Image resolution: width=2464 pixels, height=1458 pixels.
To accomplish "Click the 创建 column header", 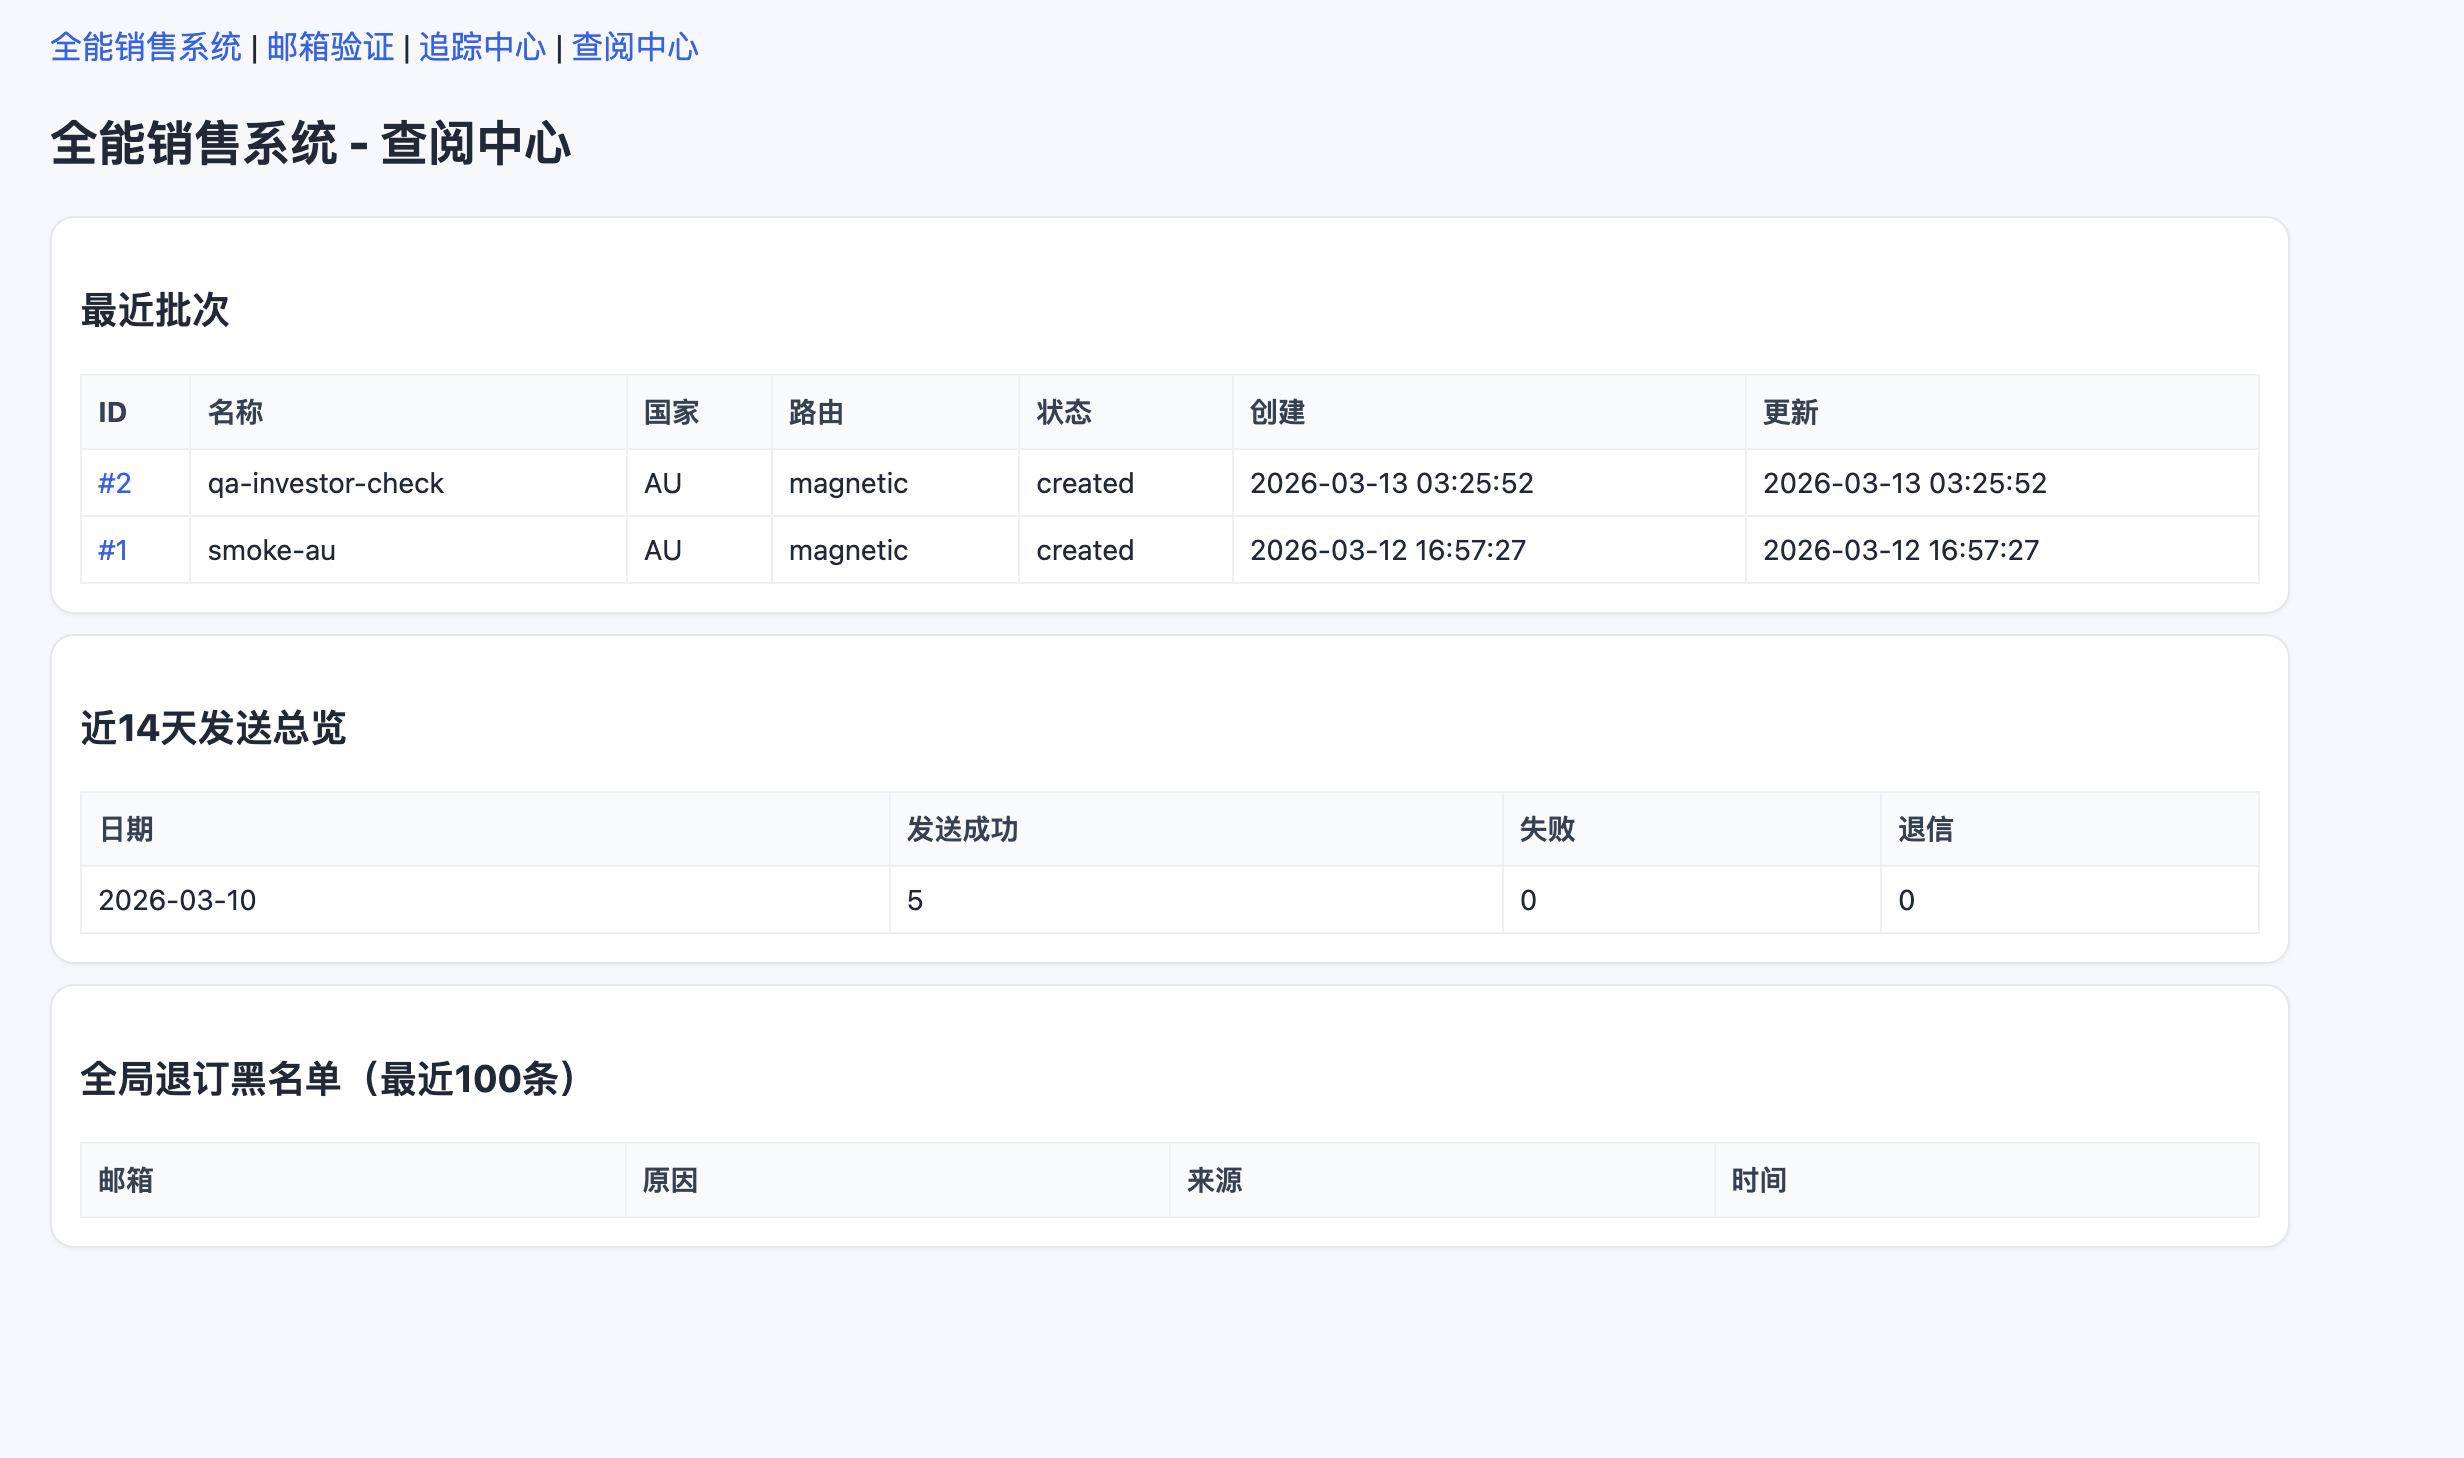I will (x=1277, y=412).
